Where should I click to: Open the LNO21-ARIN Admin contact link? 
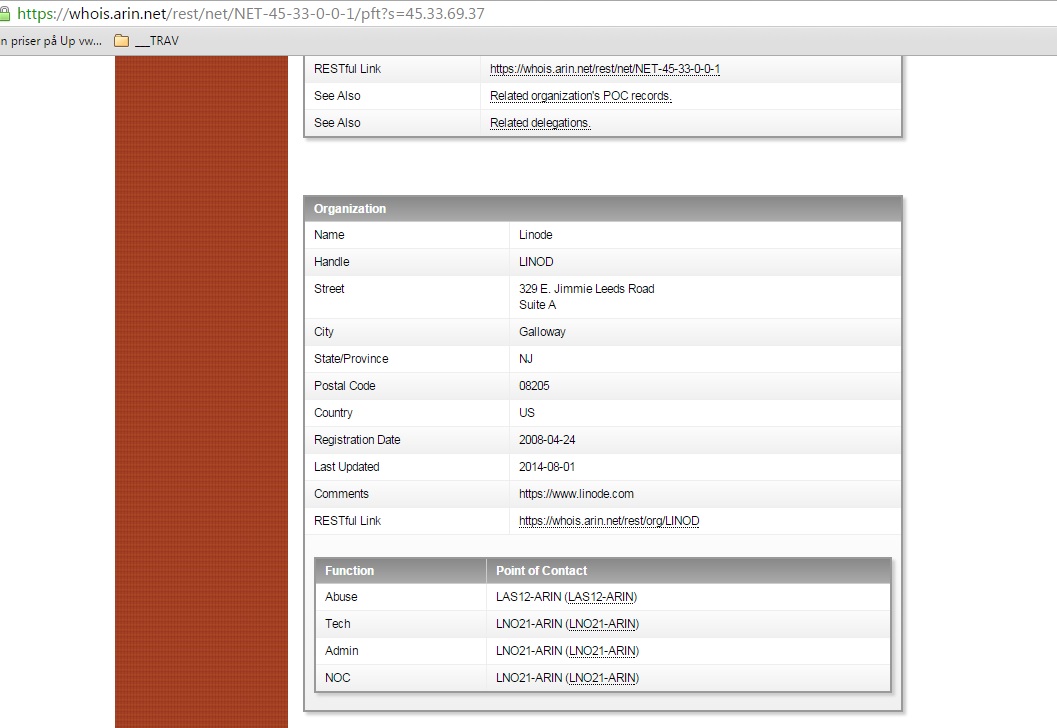click(603, 651)
